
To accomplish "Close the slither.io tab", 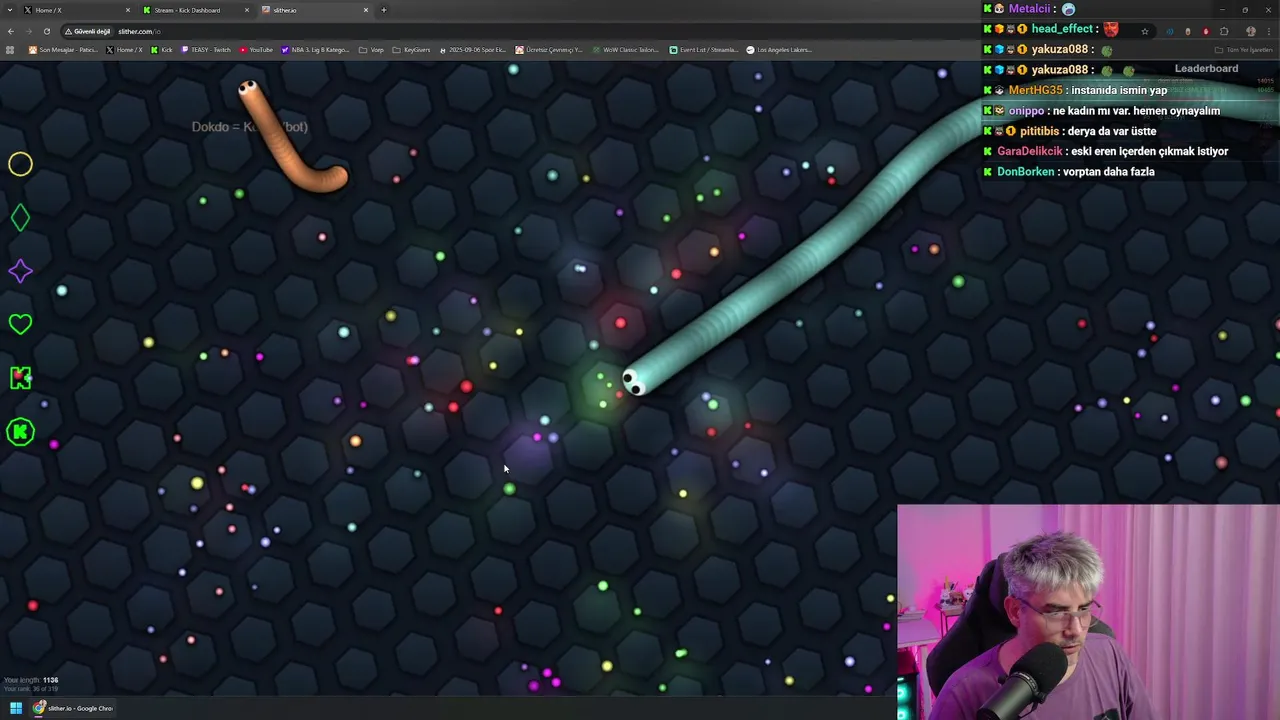I will coord(366,10).
